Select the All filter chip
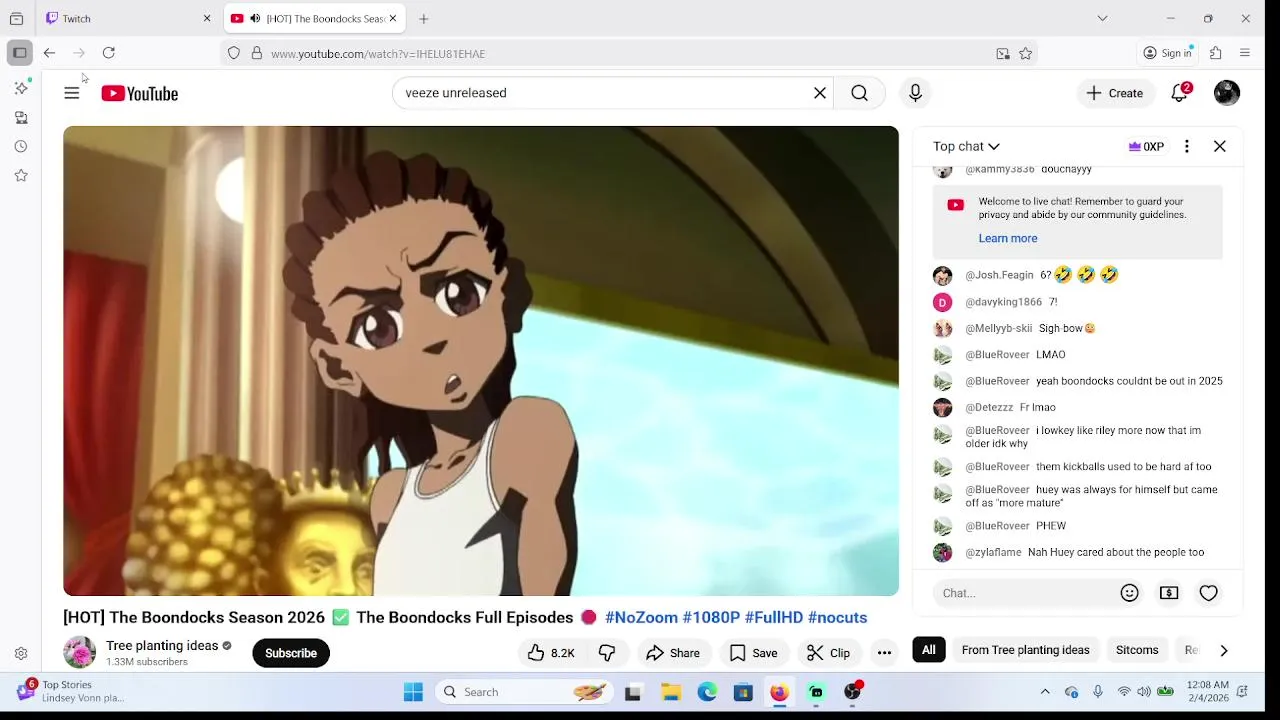Screen dimensions: 1280x720 [929, 650]
